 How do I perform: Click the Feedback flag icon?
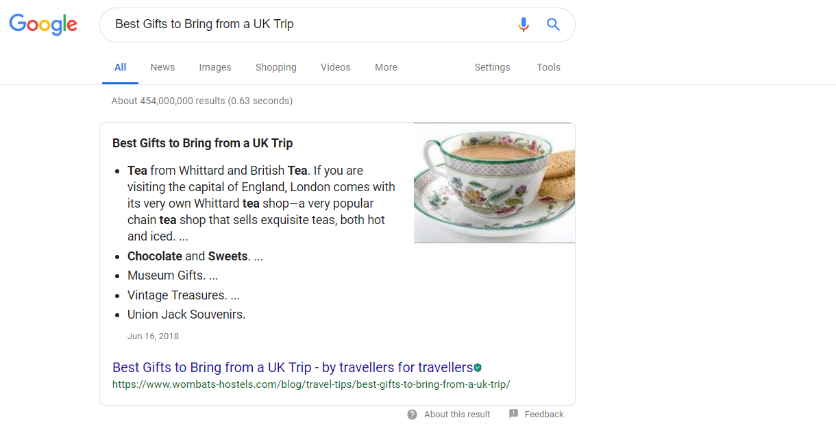[x=513, y=414]
